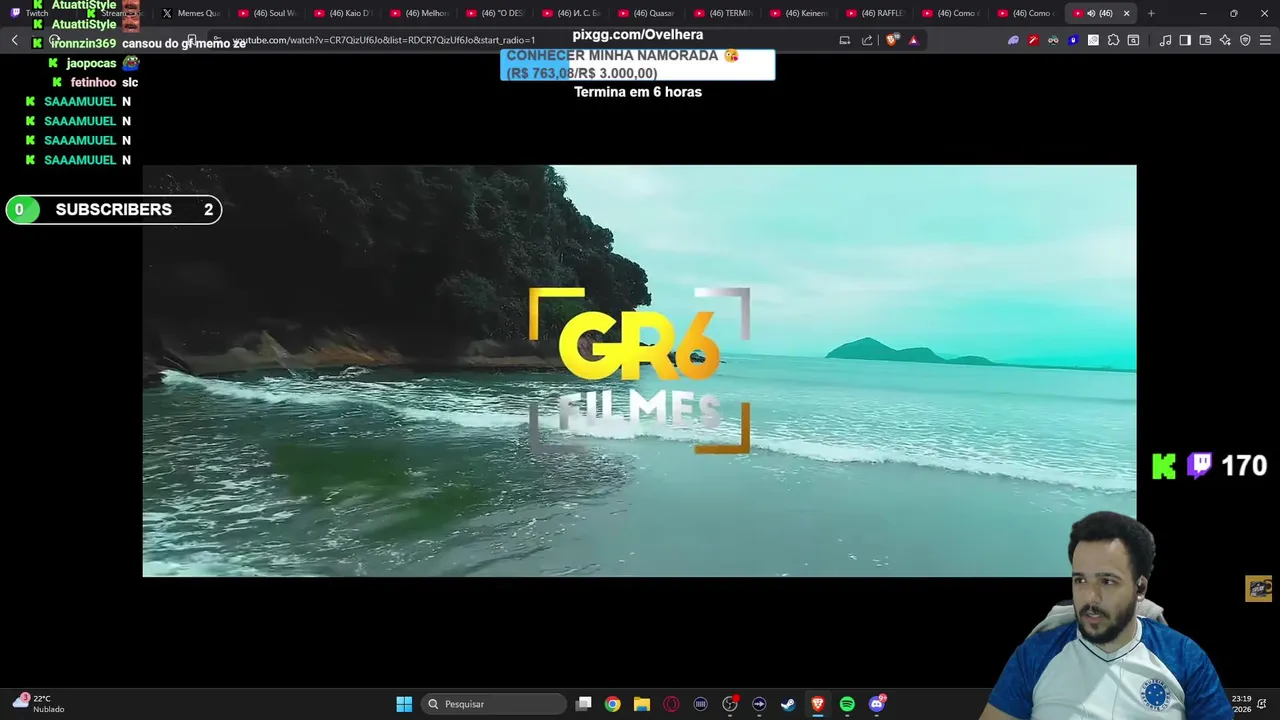Click chat username fetinhoo
The height and width of the screenshot is (720, 1280).
point(93,82)
